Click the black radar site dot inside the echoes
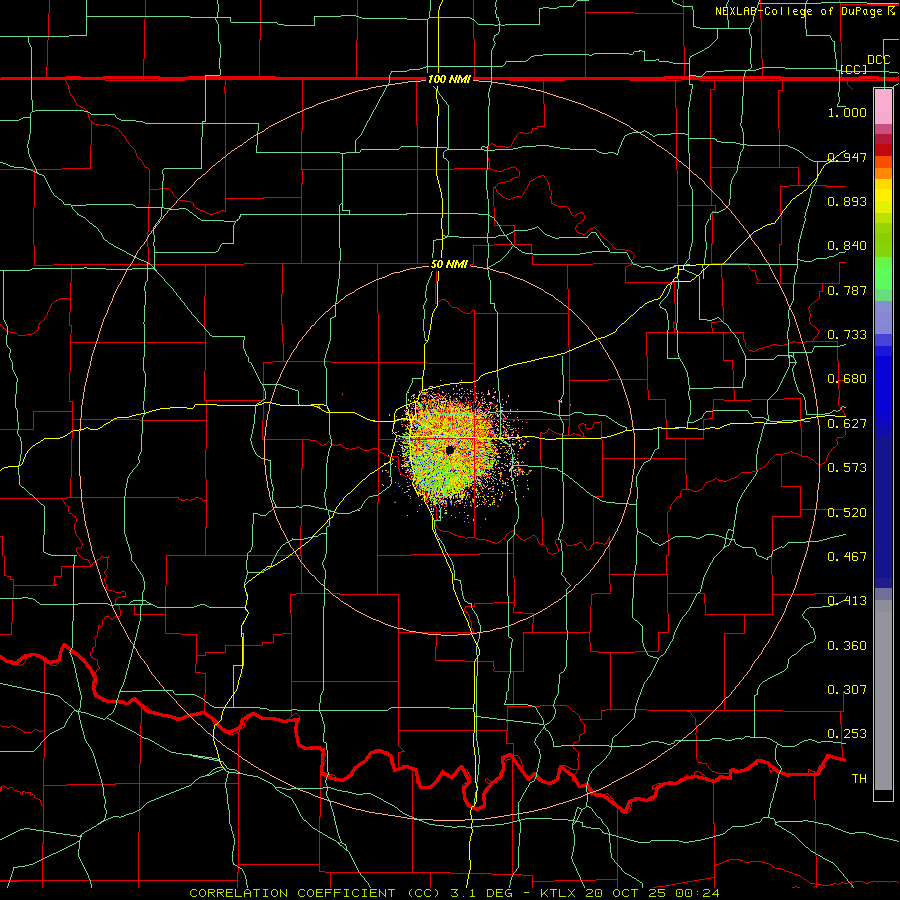The width and height of the screenshot is (900, 900). (449, 450)
